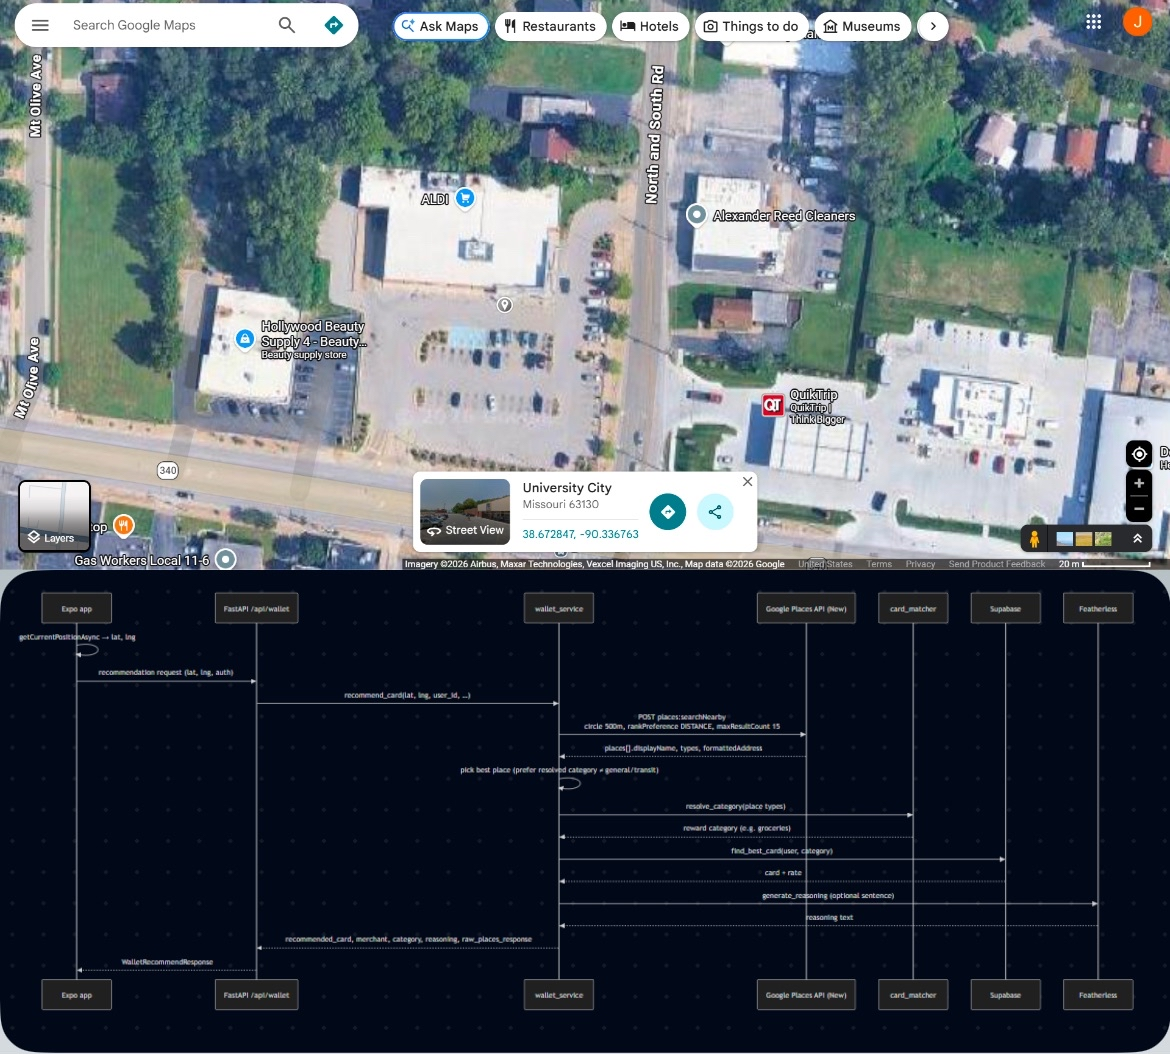Select top Google Places API (New) box
The height and width of the screenshot is (1054, 1170).
[x=806, y=608]
